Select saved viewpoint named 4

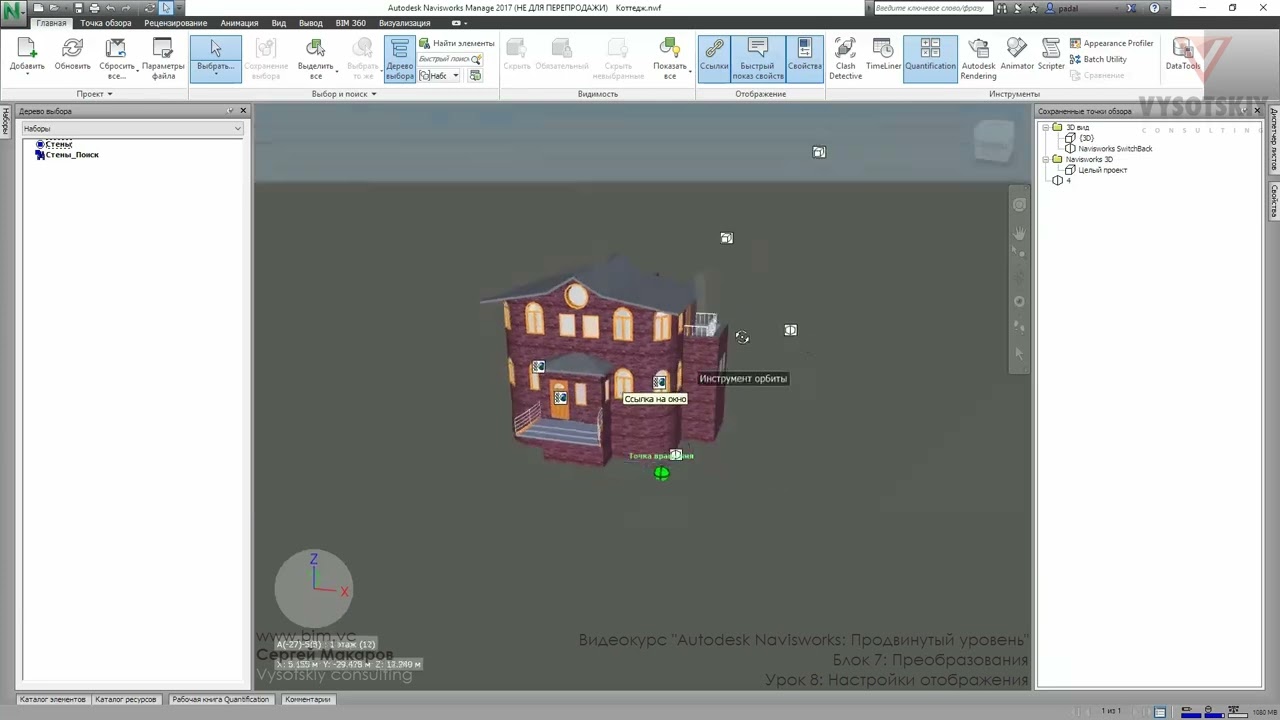click(x=1068, y=180)
